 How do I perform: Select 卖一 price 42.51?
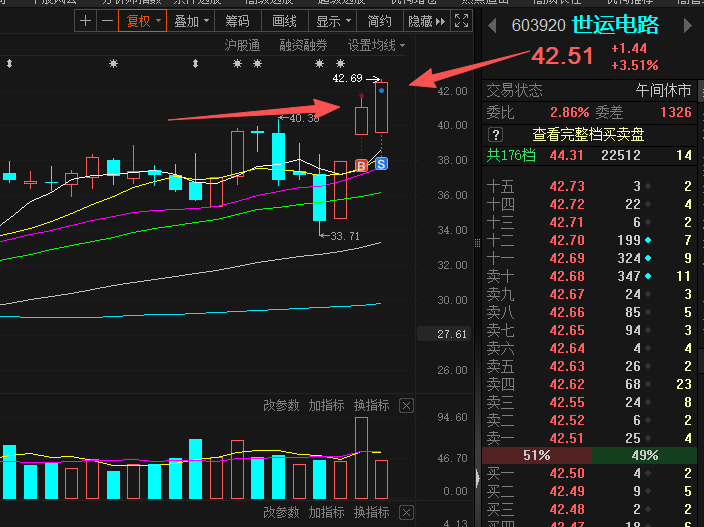tap(567, 438)
